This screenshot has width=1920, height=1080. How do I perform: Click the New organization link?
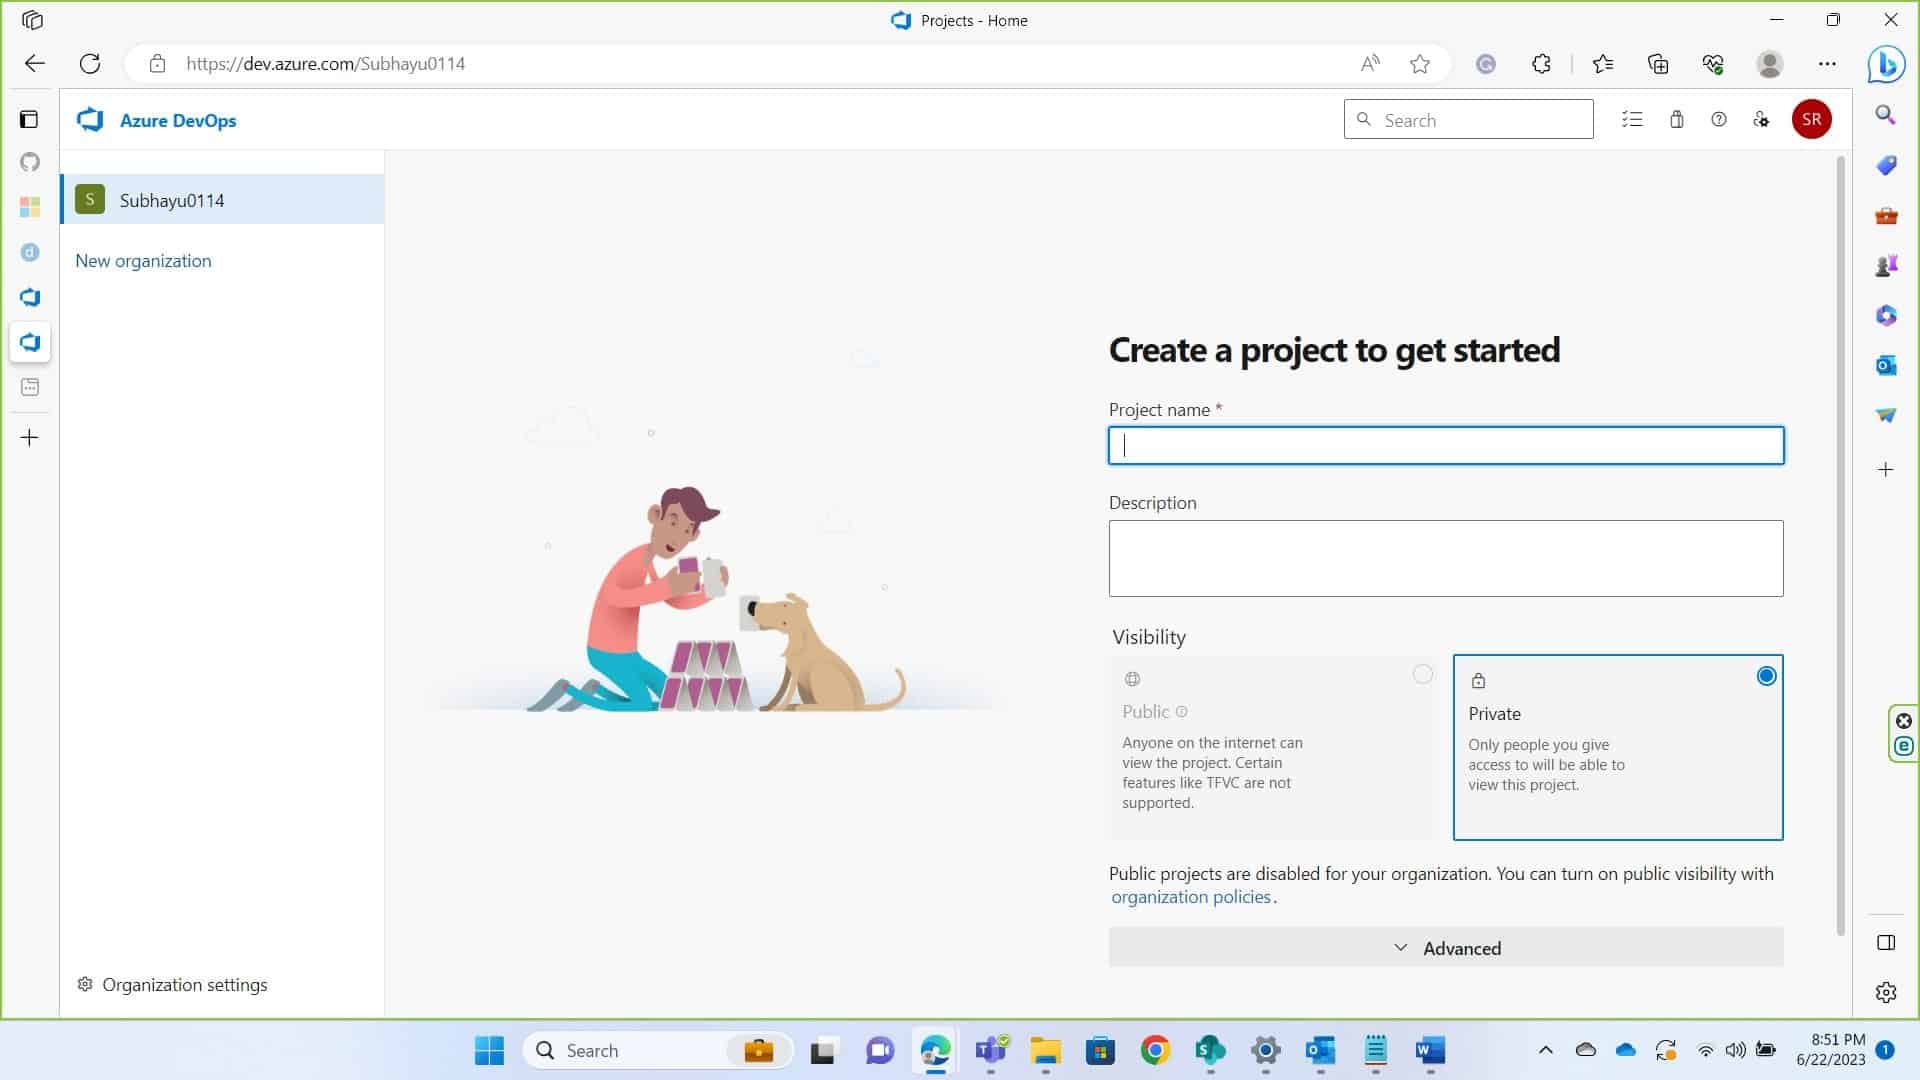[143, 261]
